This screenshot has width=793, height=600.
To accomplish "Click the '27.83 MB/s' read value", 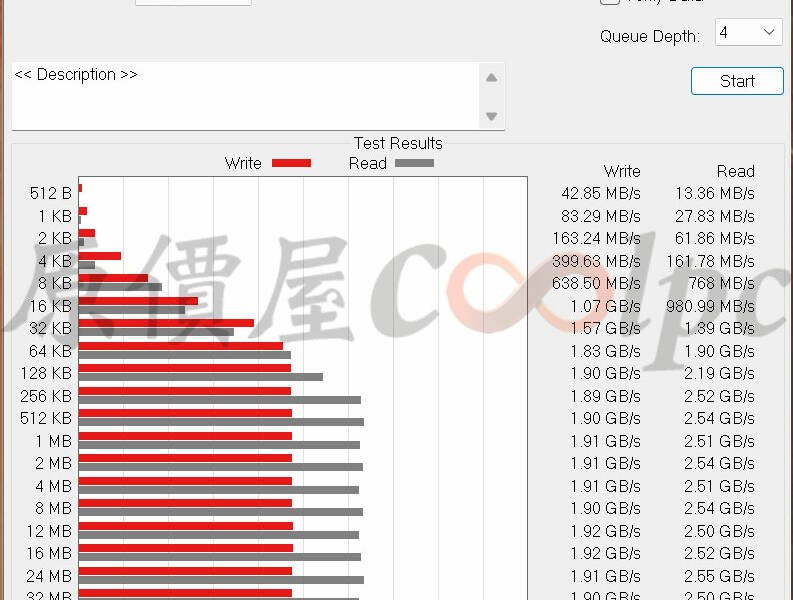I will tap(715, 216).
